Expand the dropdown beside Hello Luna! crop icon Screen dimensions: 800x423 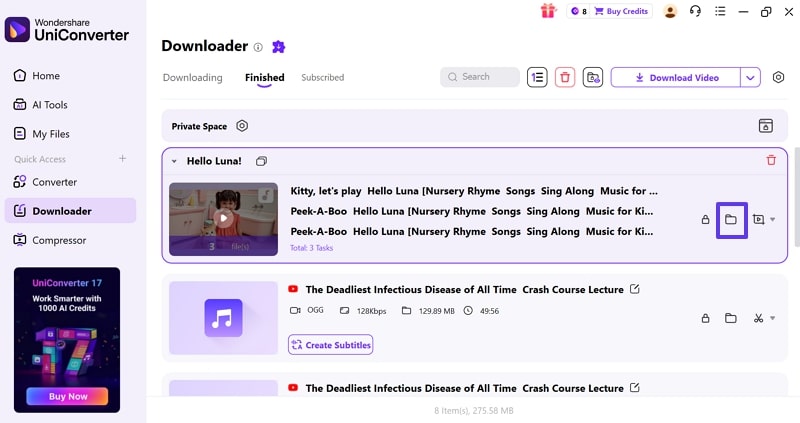pos(772,219)
